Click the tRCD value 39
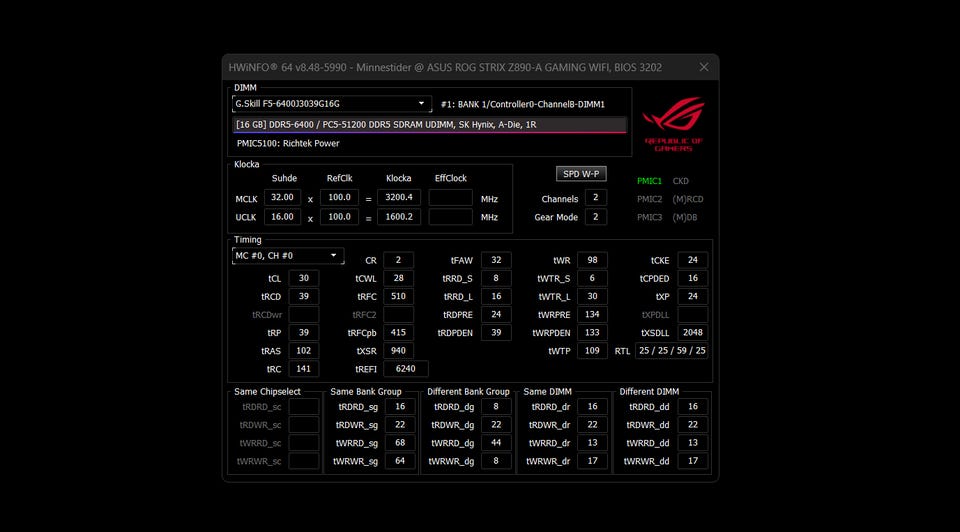Screen dimensions: 960x532 (x=304, y=296)
